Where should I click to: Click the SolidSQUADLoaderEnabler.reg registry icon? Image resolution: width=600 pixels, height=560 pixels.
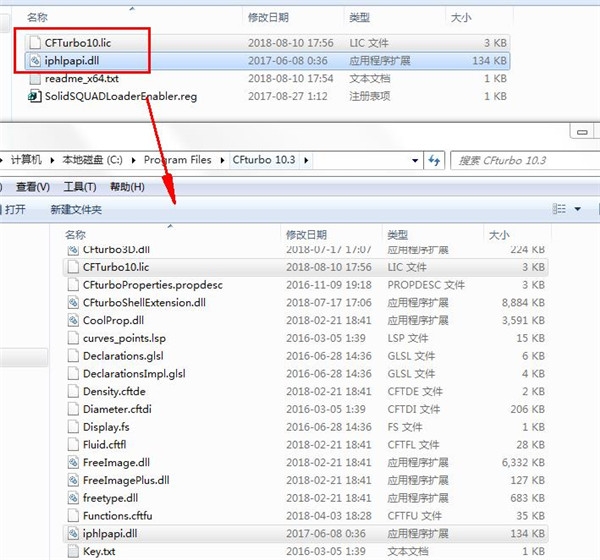click(x=34, y=96)
